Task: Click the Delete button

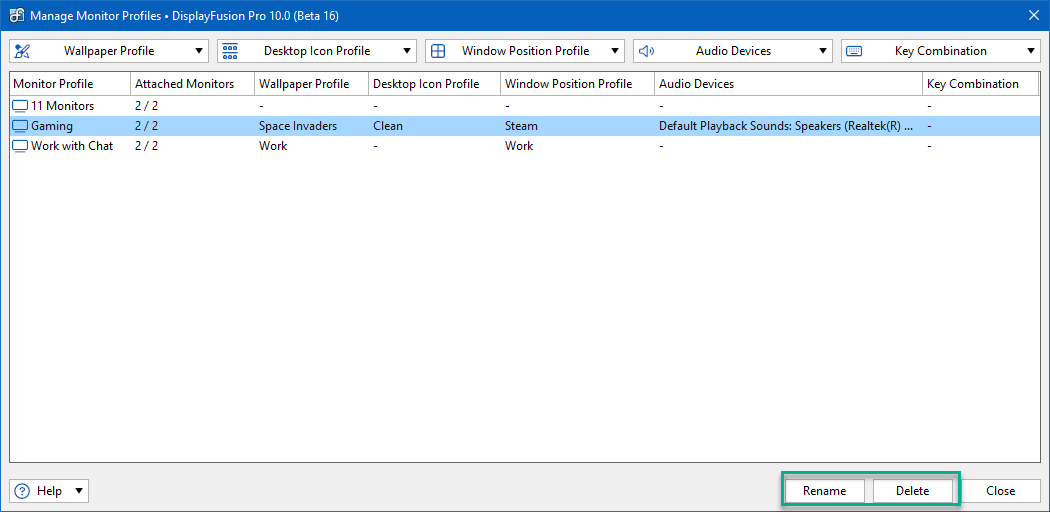Action: coord(913,491)
